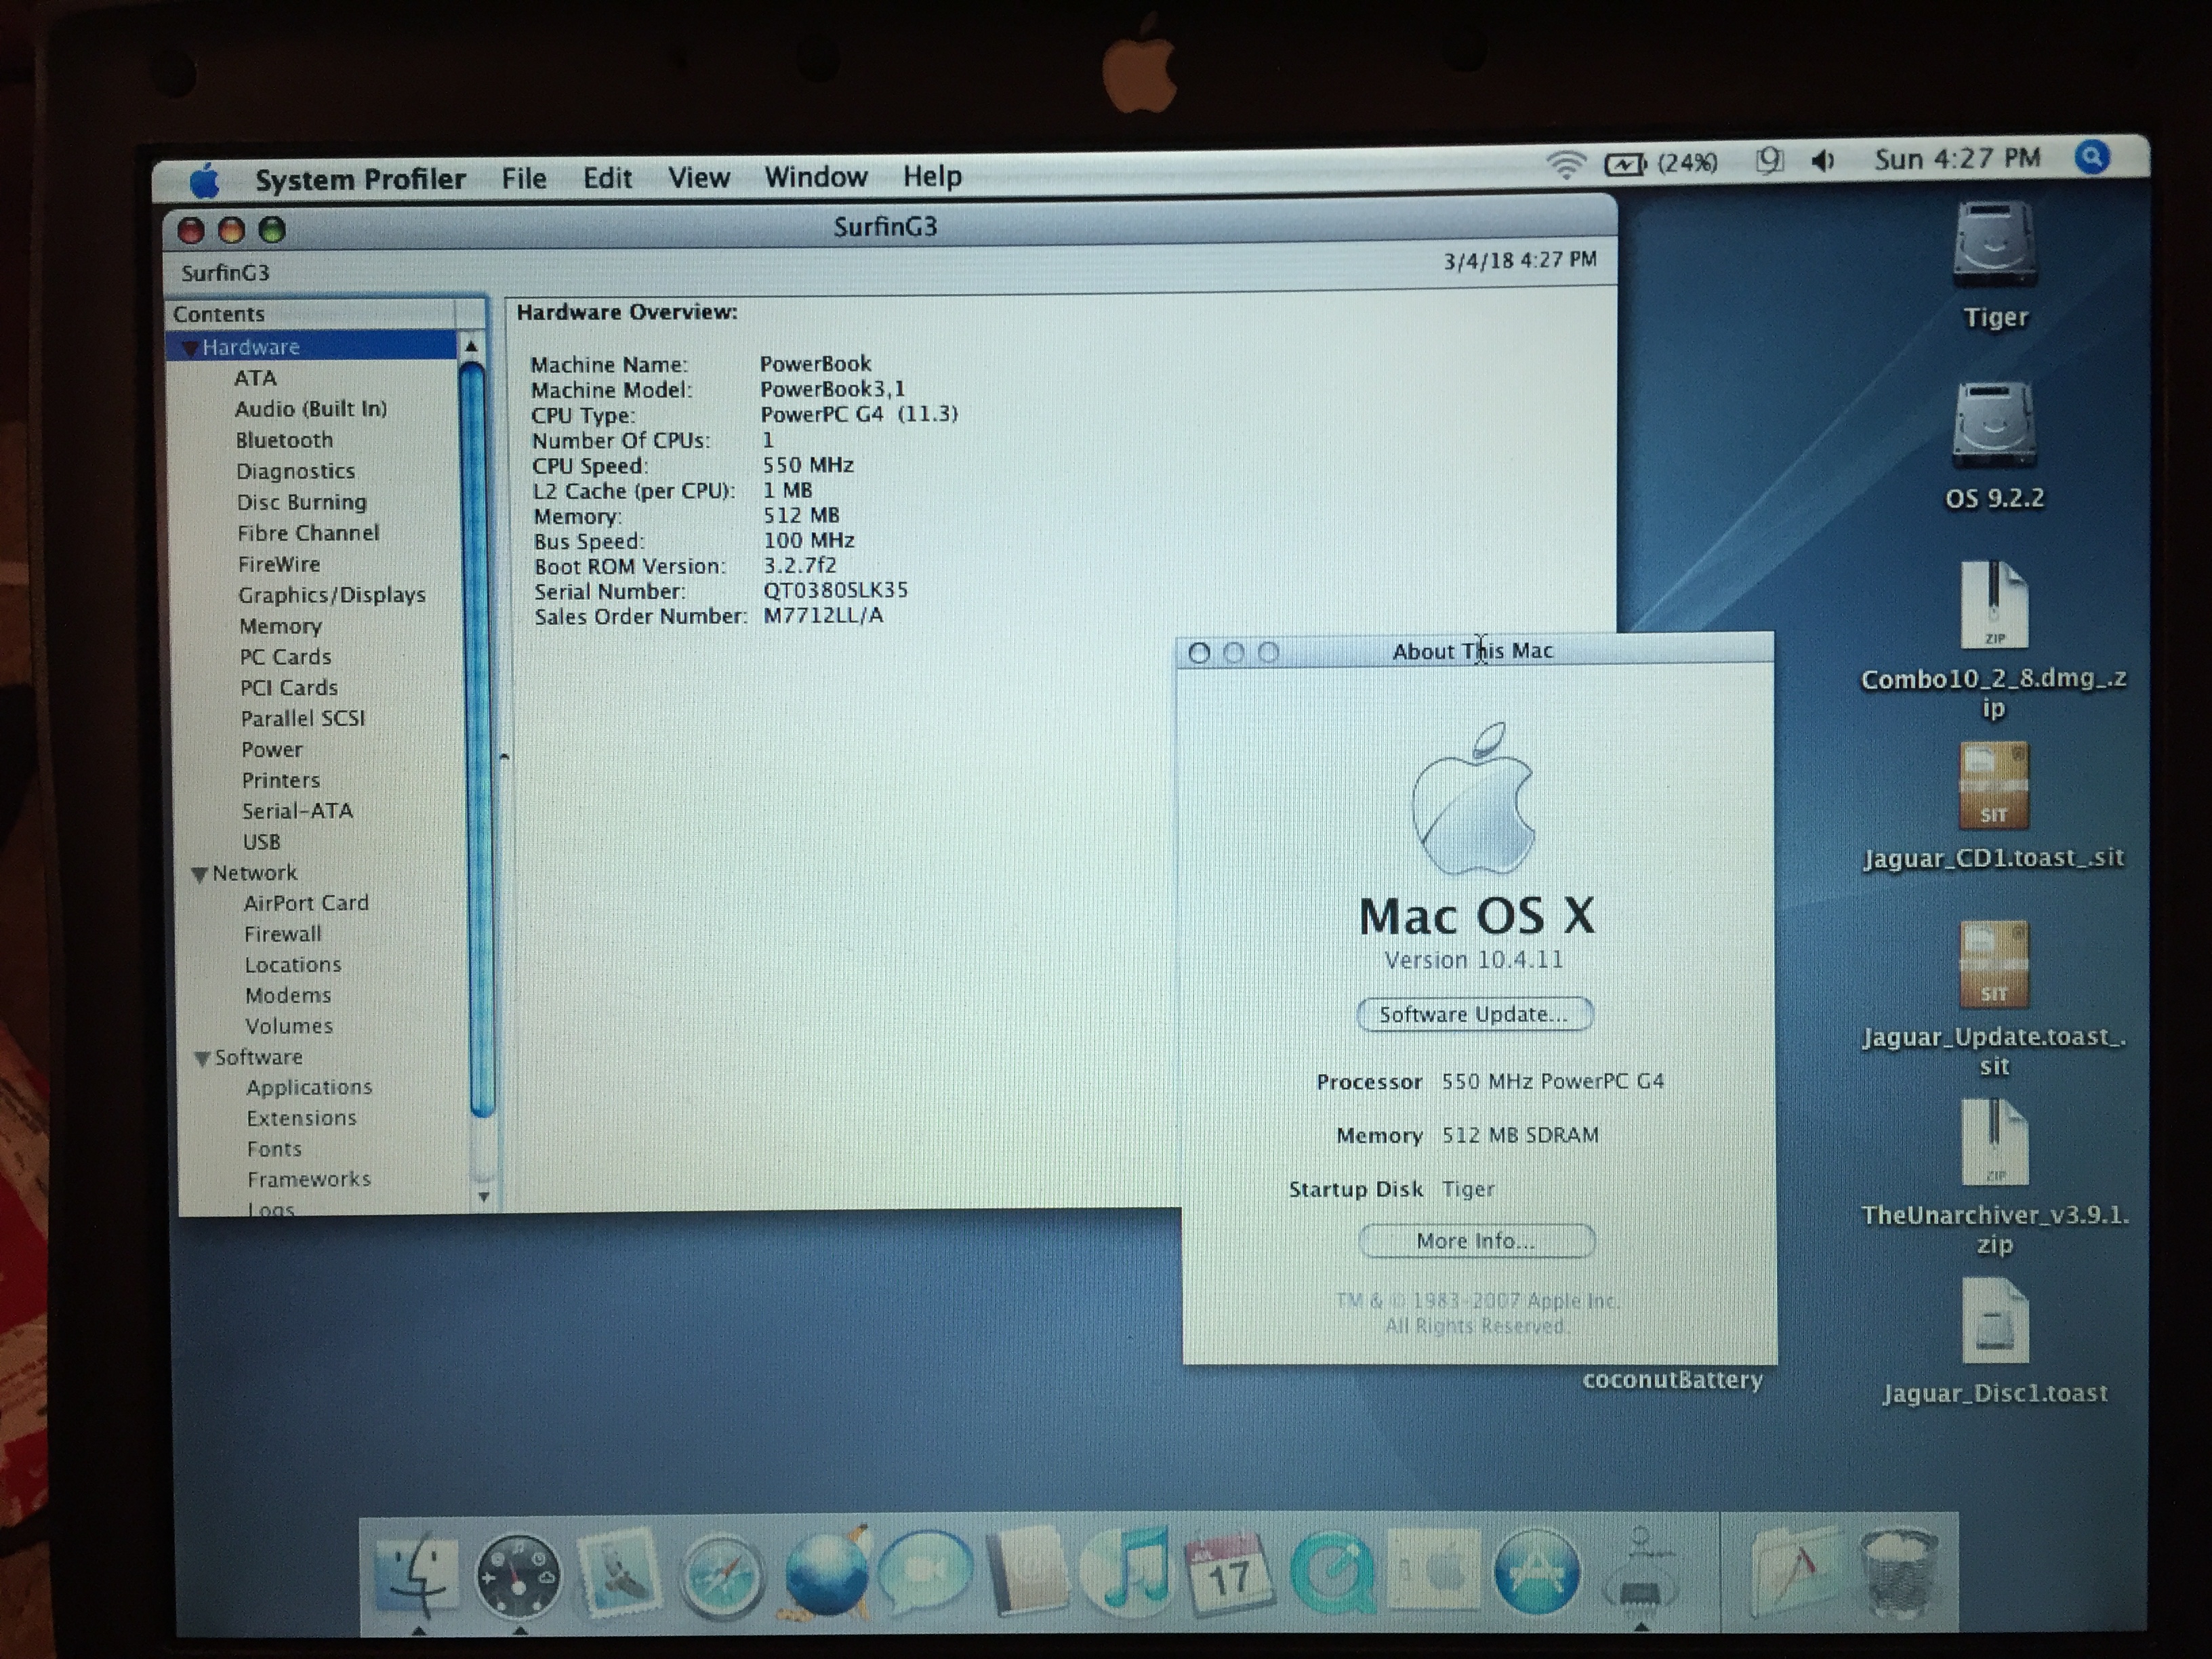Open Safari from the Dock
2212x1659 pixels.
(721, 1576)
